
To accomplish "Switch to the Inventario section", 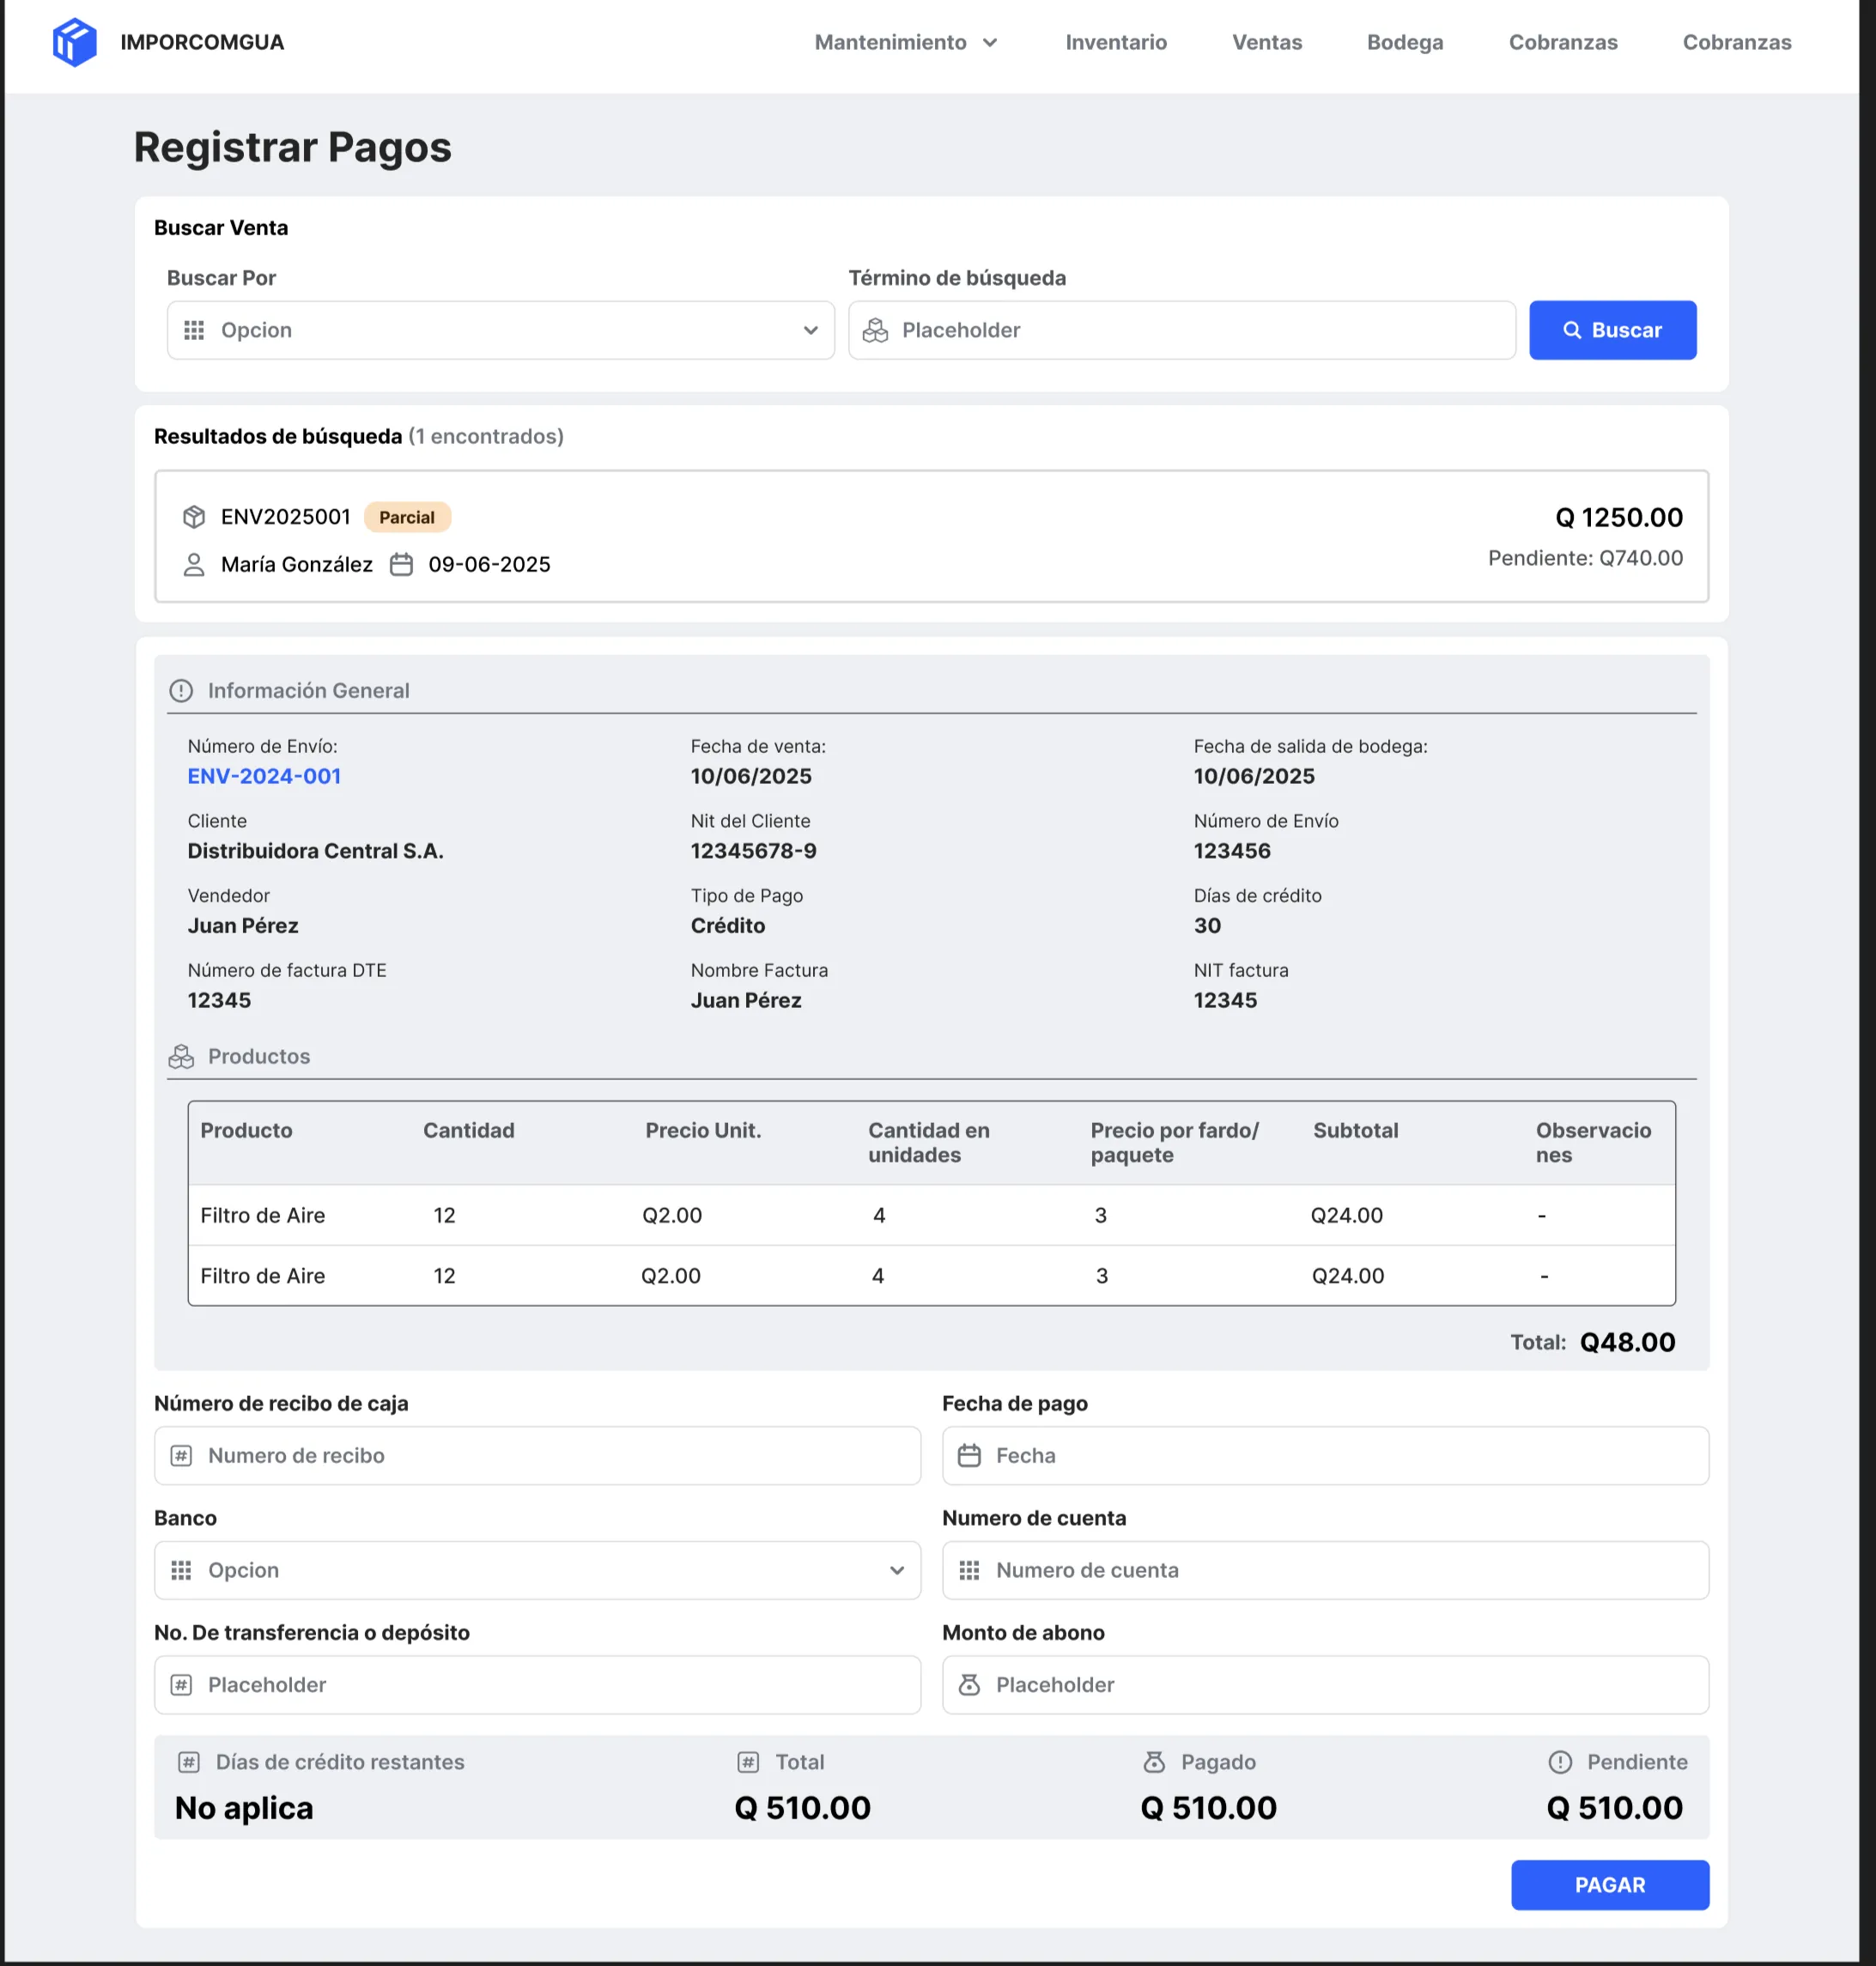I will pos(1116,42).
